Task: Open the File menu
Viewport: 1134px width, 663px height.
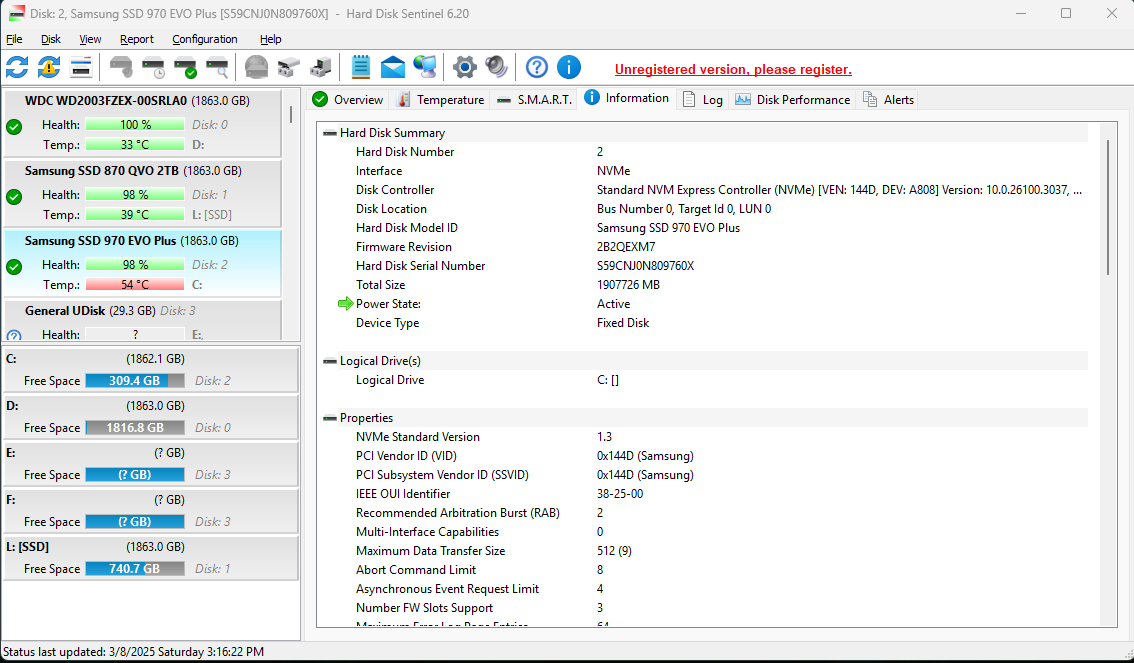Action: [14, 39]
